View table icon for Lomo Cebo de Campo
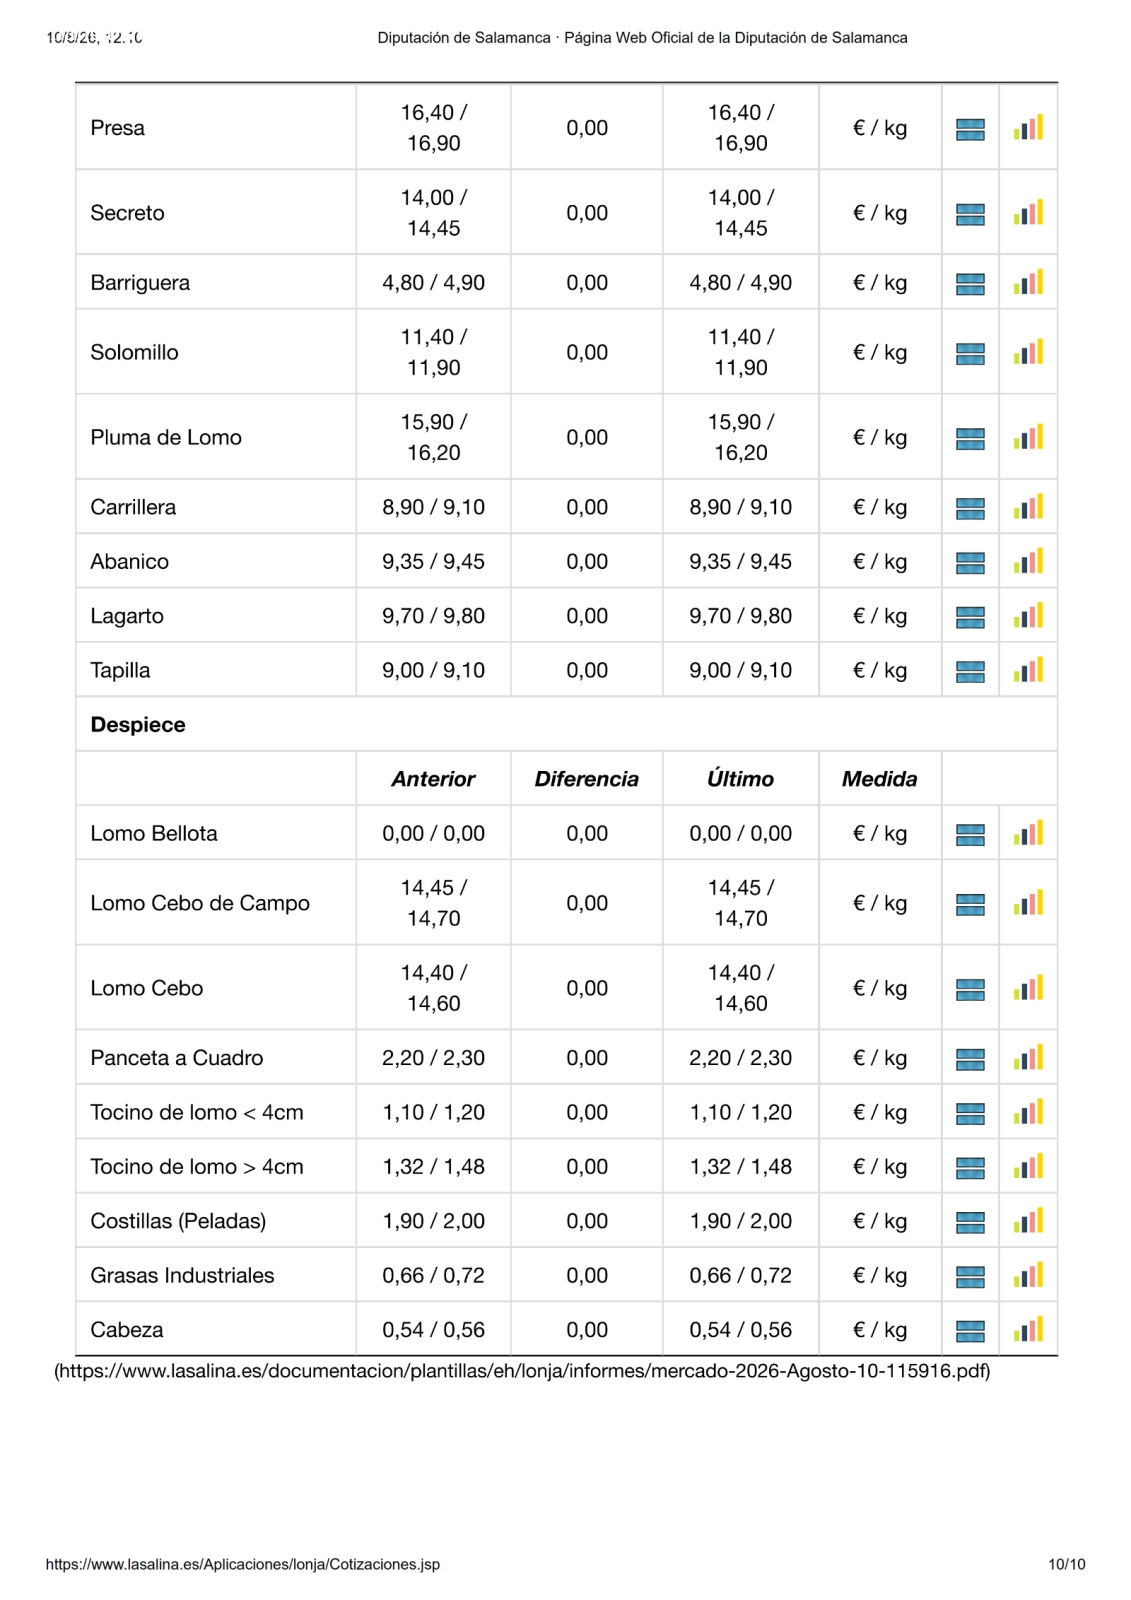Screen dimensions: 1131x1600 [970, 905]
